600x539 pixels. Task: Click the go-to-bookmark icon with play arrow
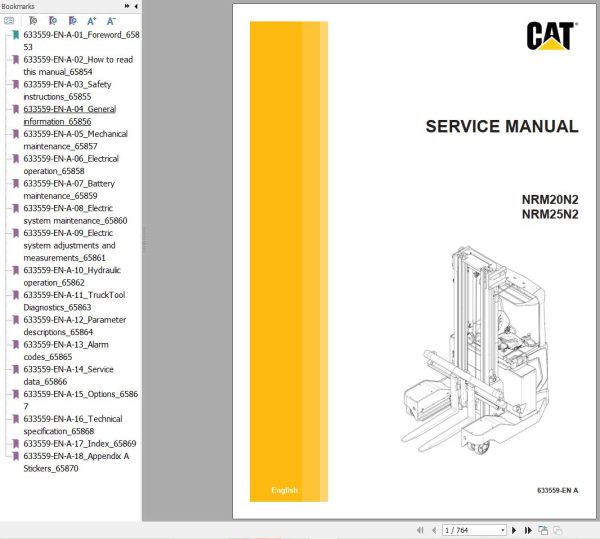pos(72,21)
